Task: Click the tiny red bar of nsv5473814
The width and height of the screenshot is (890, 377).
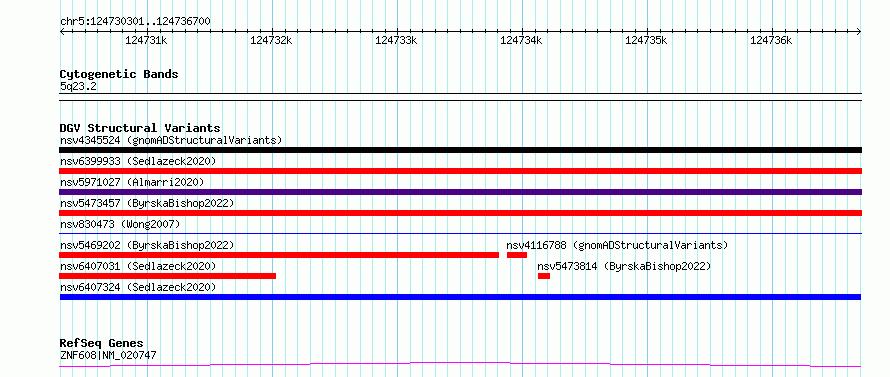Action: 544,276
